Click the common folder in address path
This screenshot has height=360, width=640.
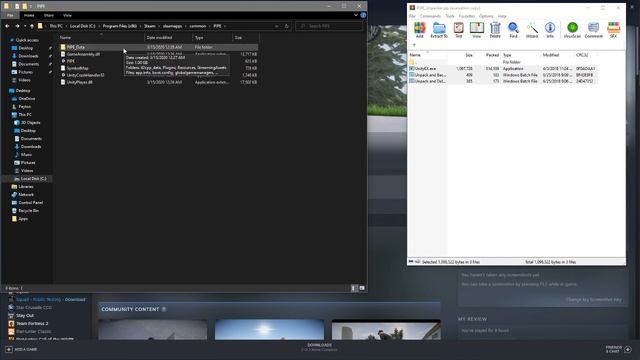[x=198, y=26]
